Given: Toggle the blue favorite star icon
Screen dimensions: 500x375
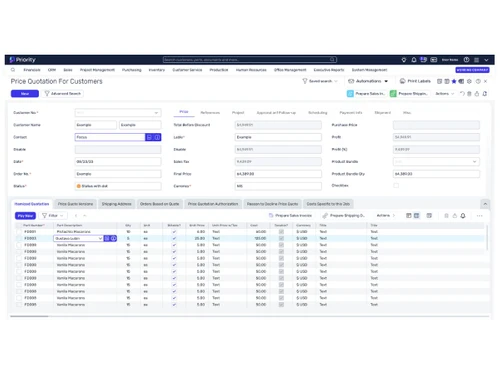Looking at the screenshot, I should pos(454,81).
